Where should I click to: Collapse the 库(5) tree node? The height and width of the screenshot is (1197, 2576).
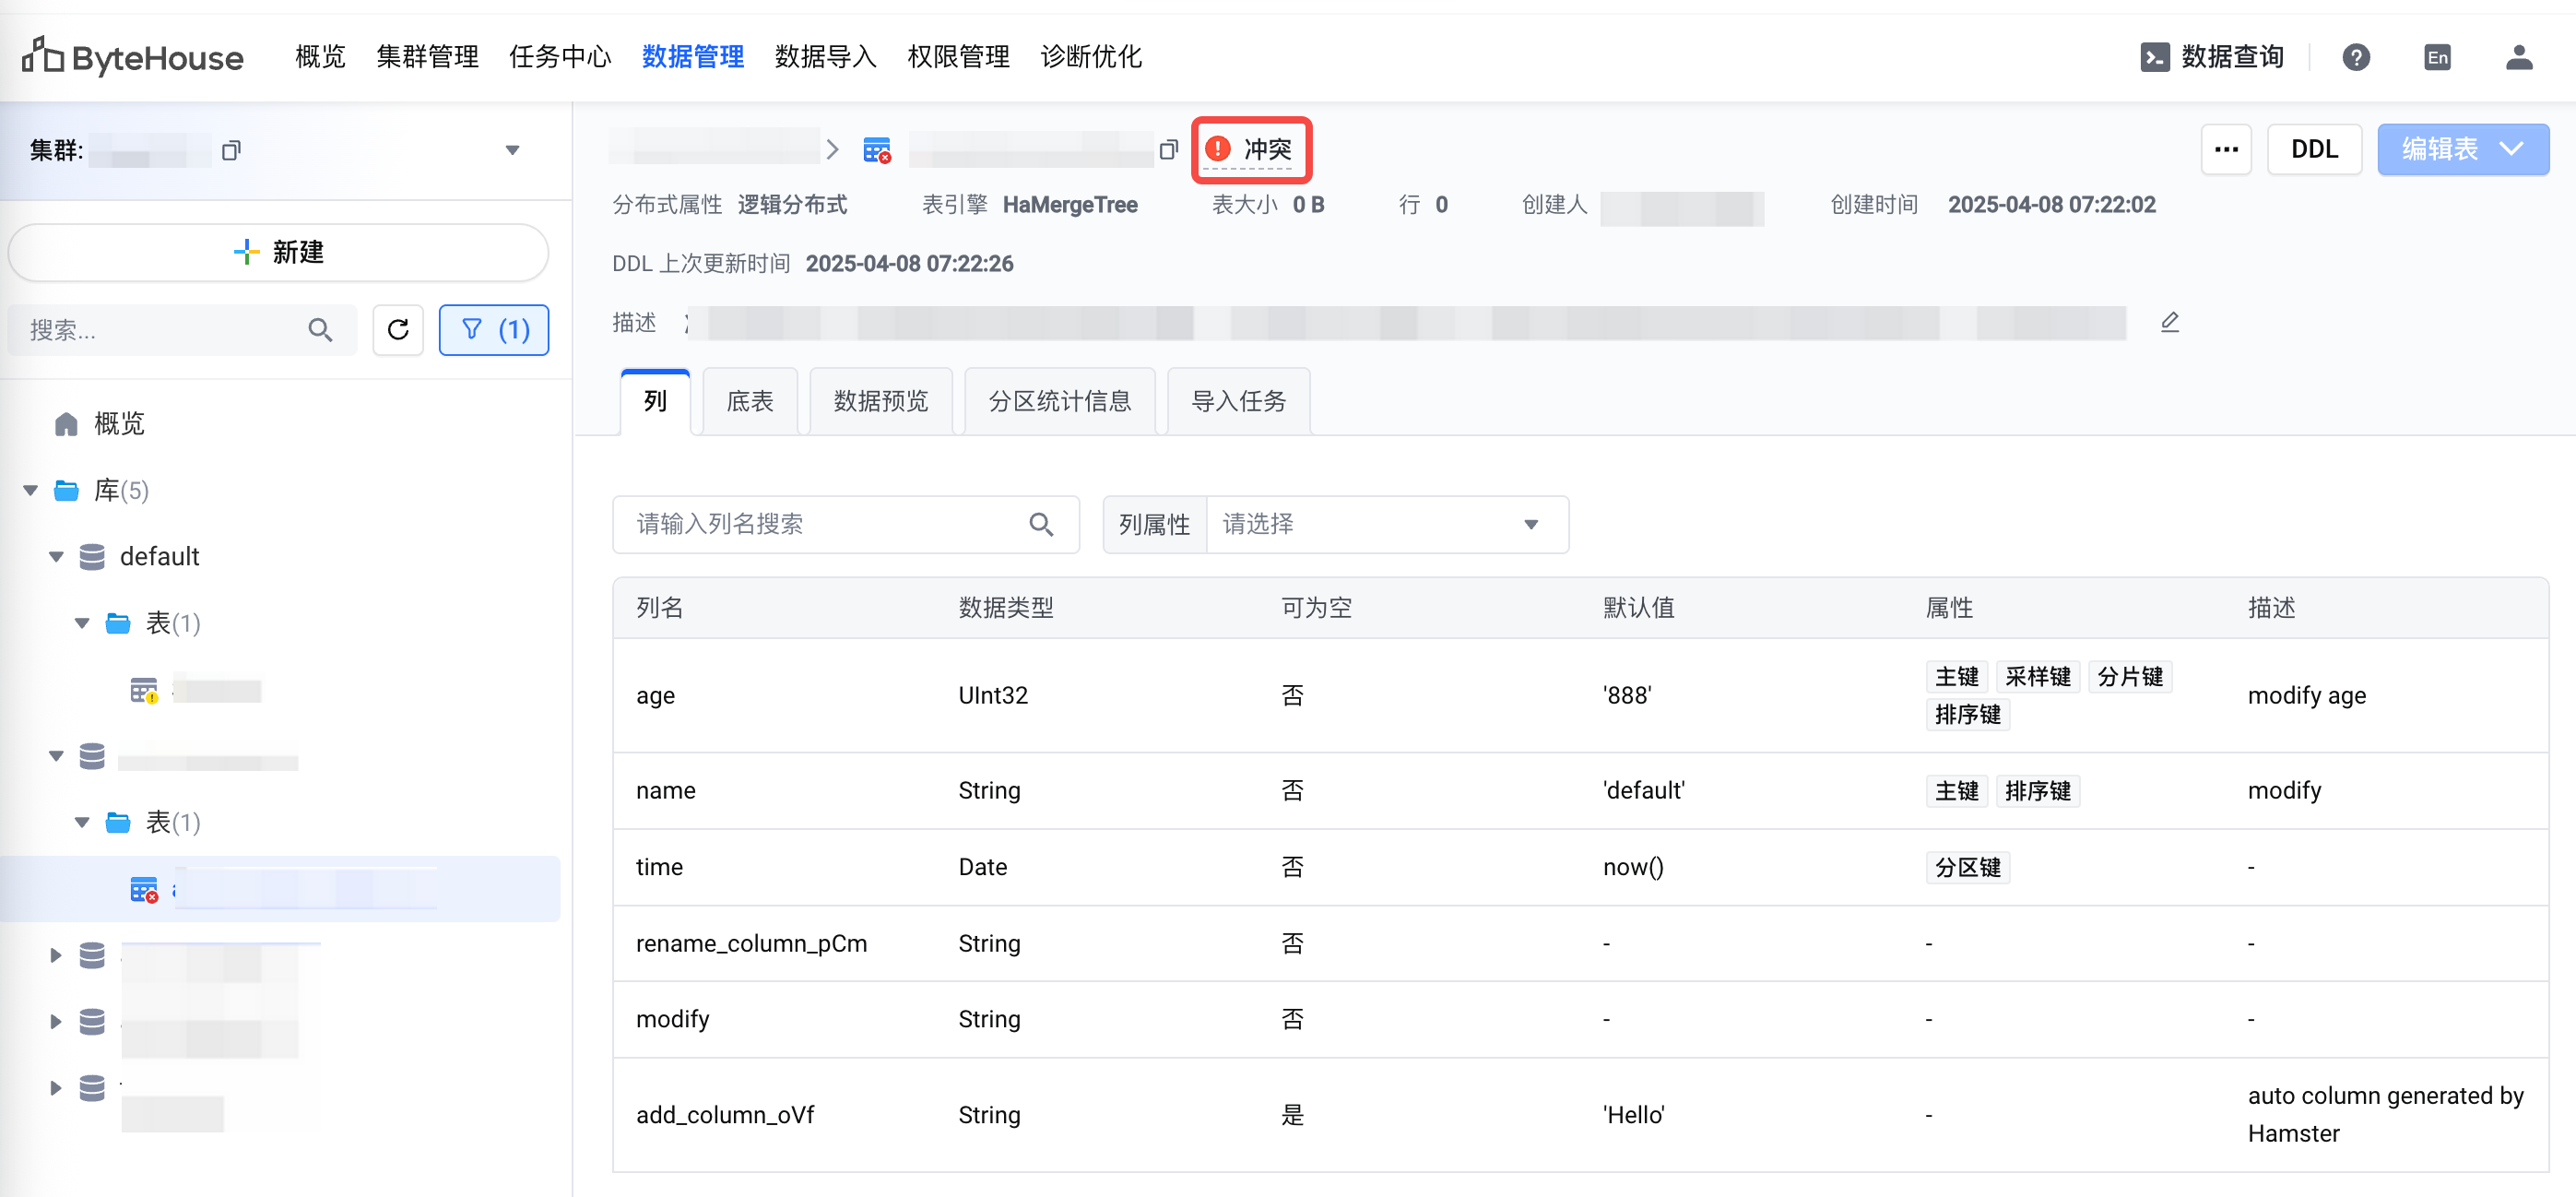[30, 490]
